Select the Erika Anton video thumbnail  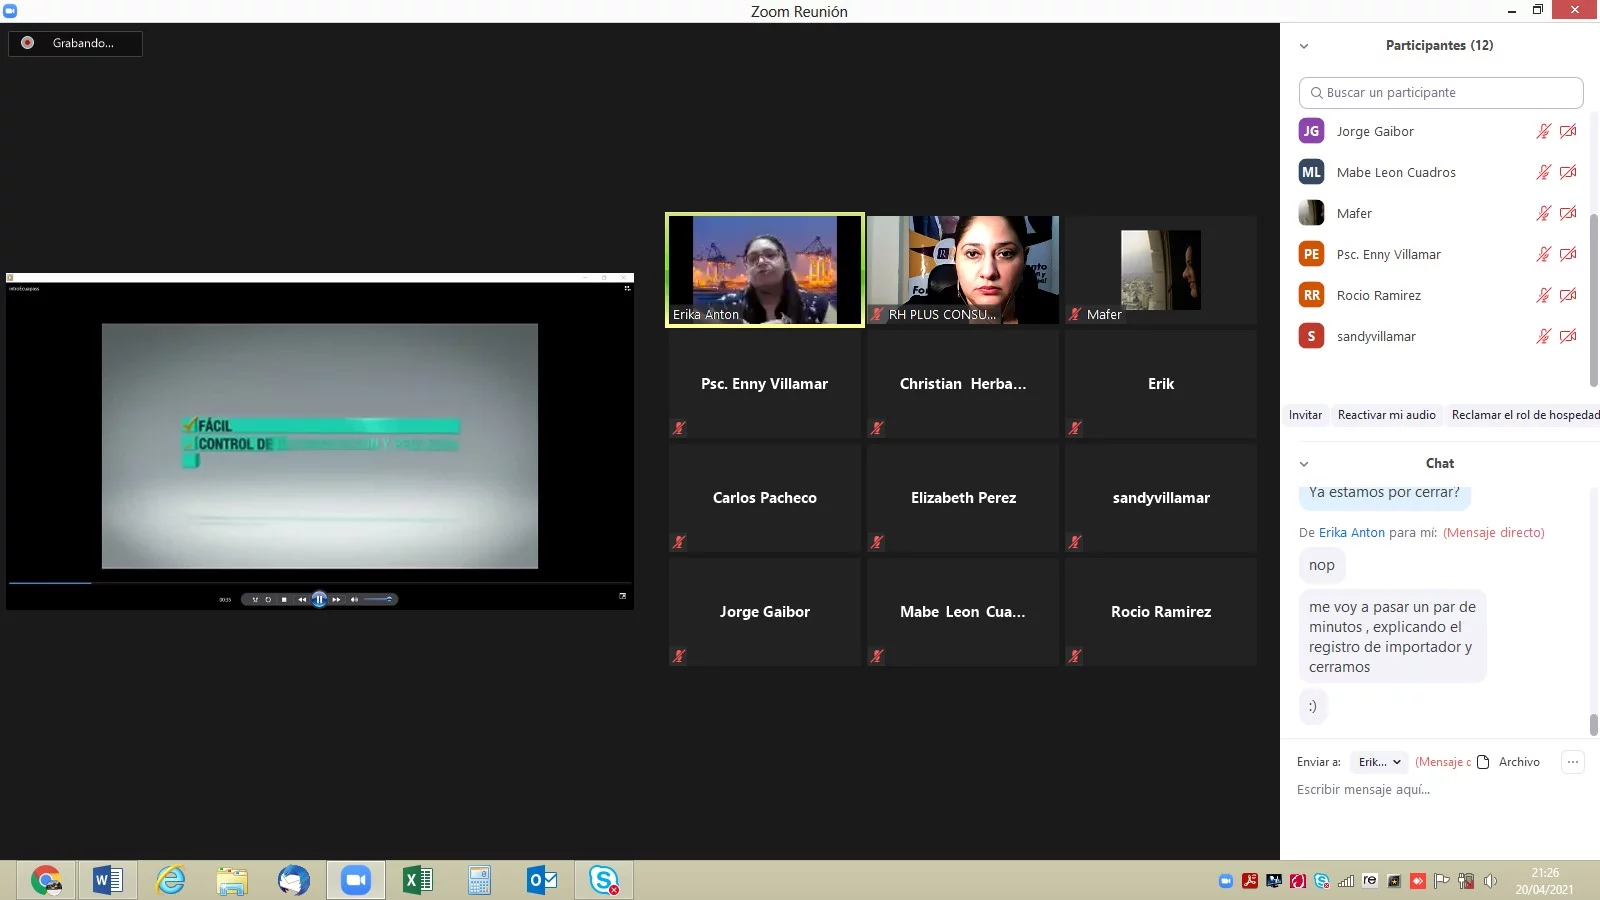(765, 270)
